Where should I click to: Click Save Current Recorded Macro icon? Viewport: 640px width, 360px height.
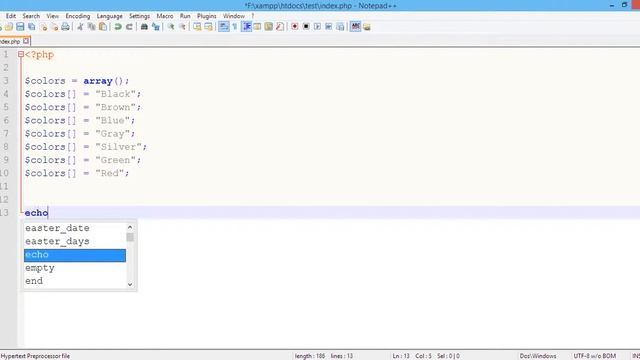point(340,27)
